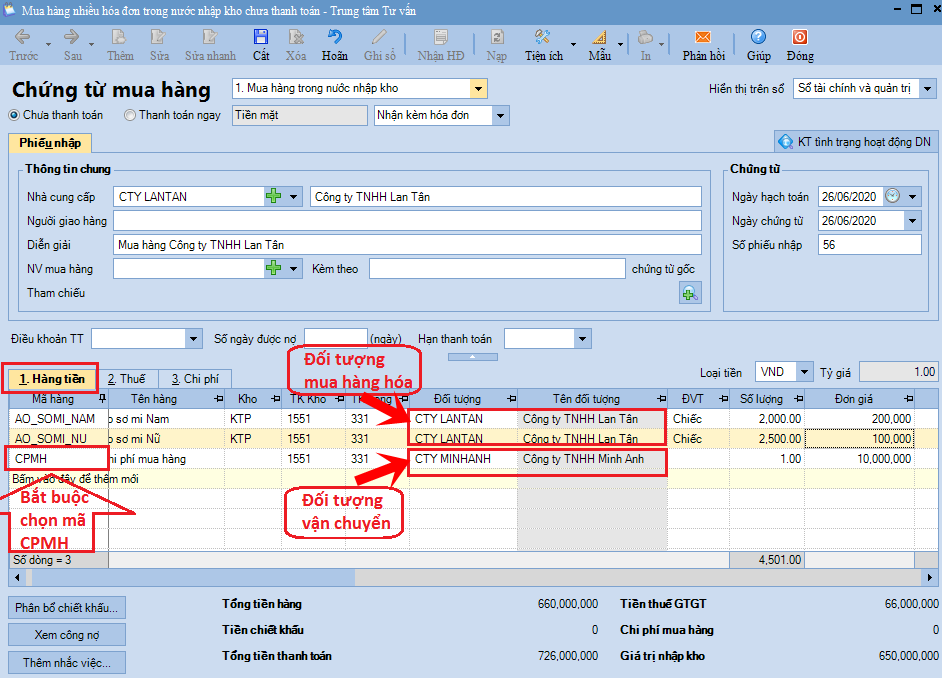Click the Tham chiếu add reference icon
This screenshot has width=942, height=678.
point(690,293)
